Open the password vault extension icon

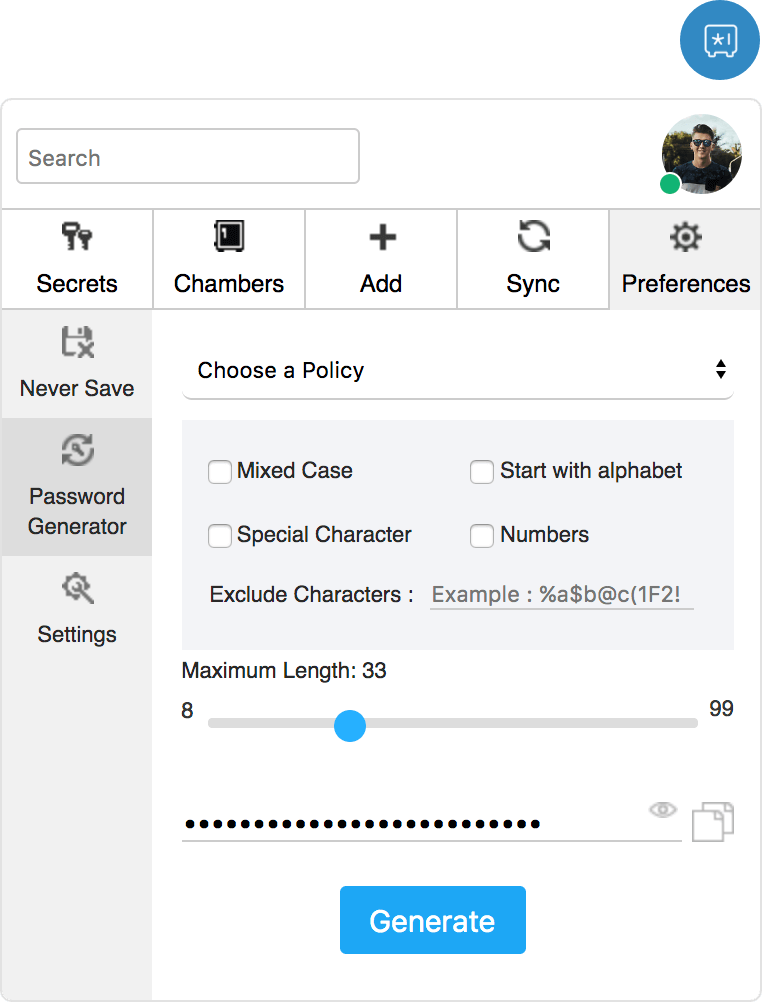pos(720,40)
